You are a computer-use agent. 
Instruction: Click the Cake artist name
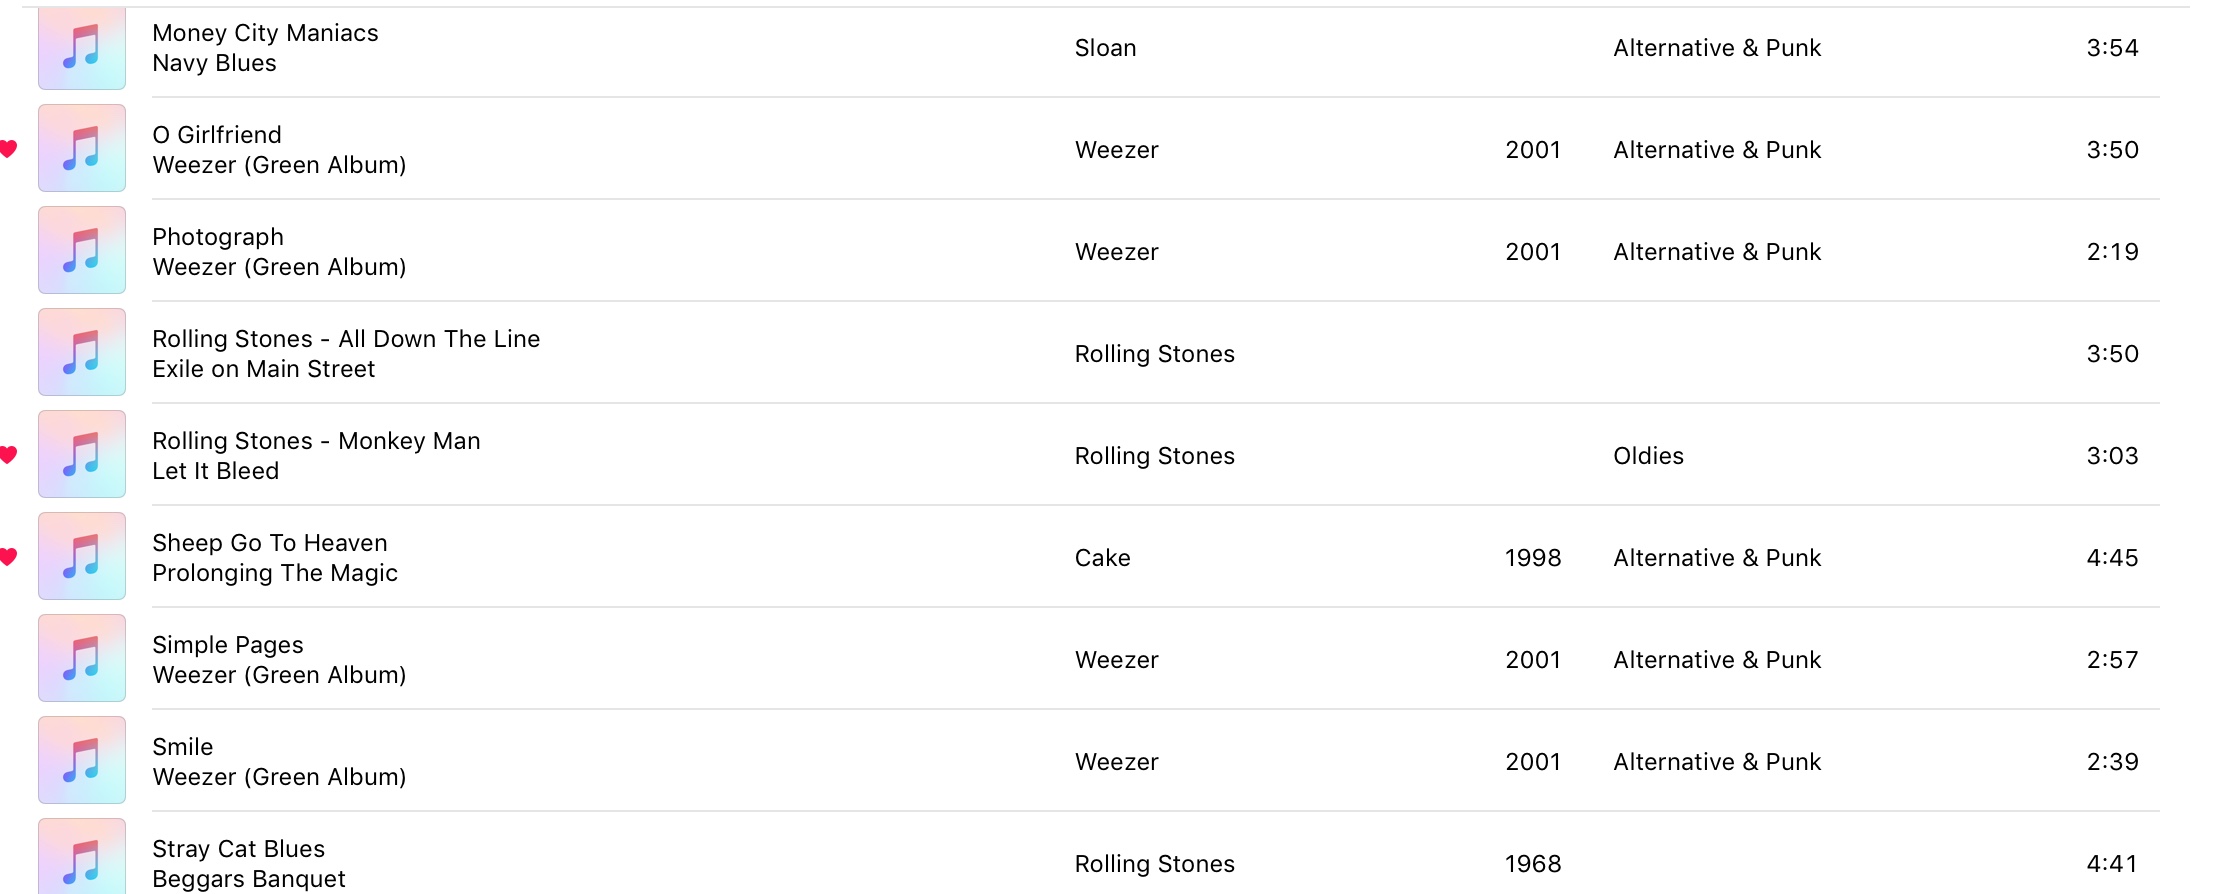click(x=1102, y=558)
